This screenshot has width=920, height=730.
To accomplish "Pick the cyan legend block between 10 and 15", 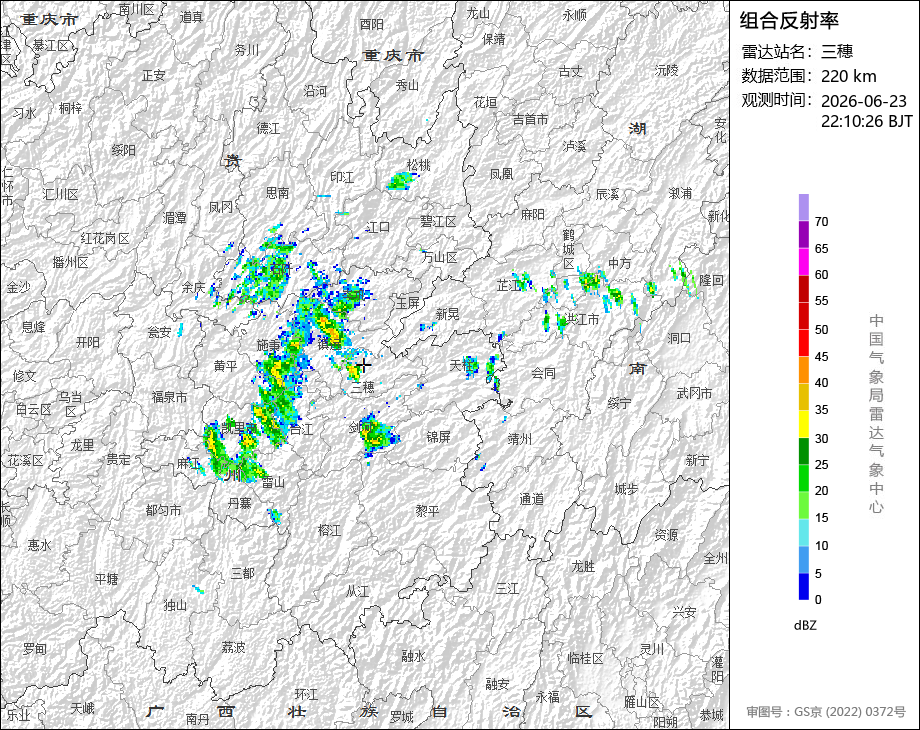I will coord(804,533).
